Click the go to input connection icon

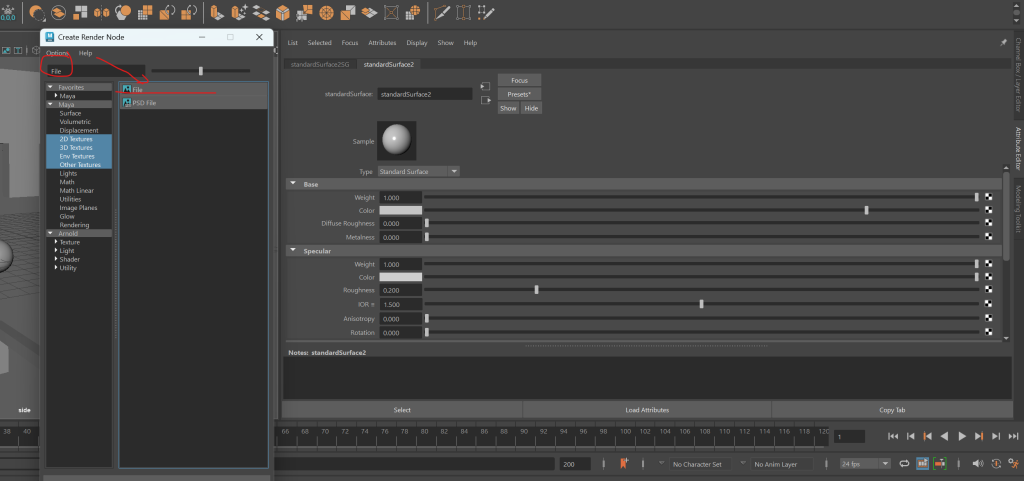coord(484,84)
